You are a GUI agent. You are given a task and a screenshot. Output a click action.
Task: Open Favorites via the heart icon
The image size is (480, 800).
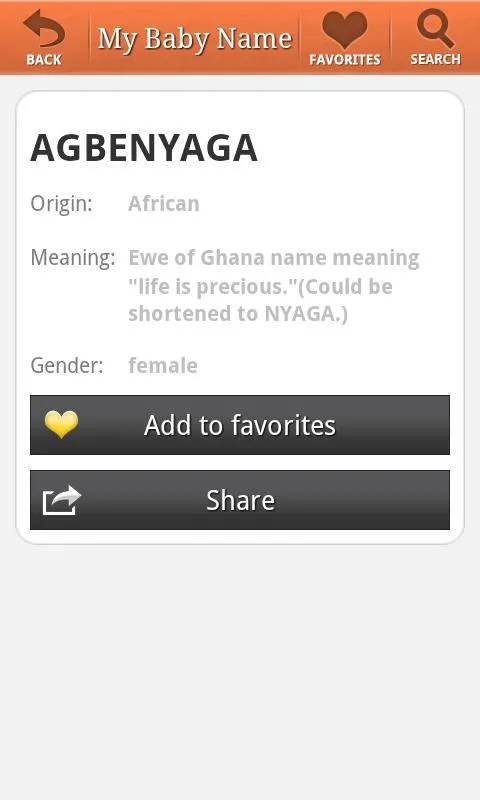[x=344, y=30]
